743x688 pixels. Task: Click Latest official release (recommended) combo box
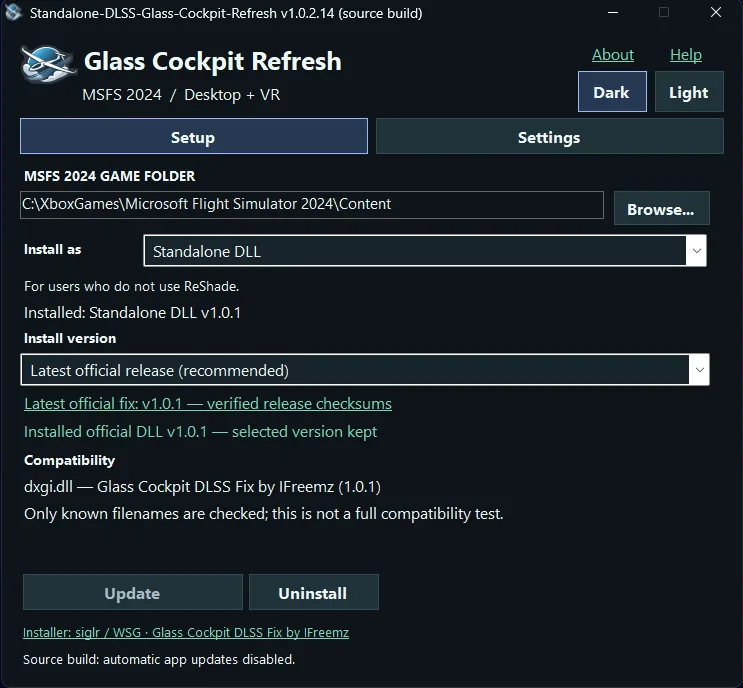365,370
